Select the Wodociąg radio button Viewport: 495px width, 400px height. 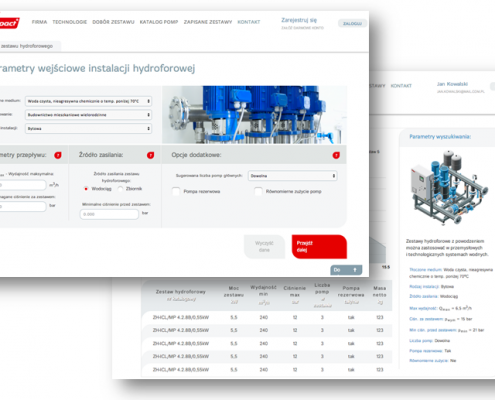pos(86,189)
